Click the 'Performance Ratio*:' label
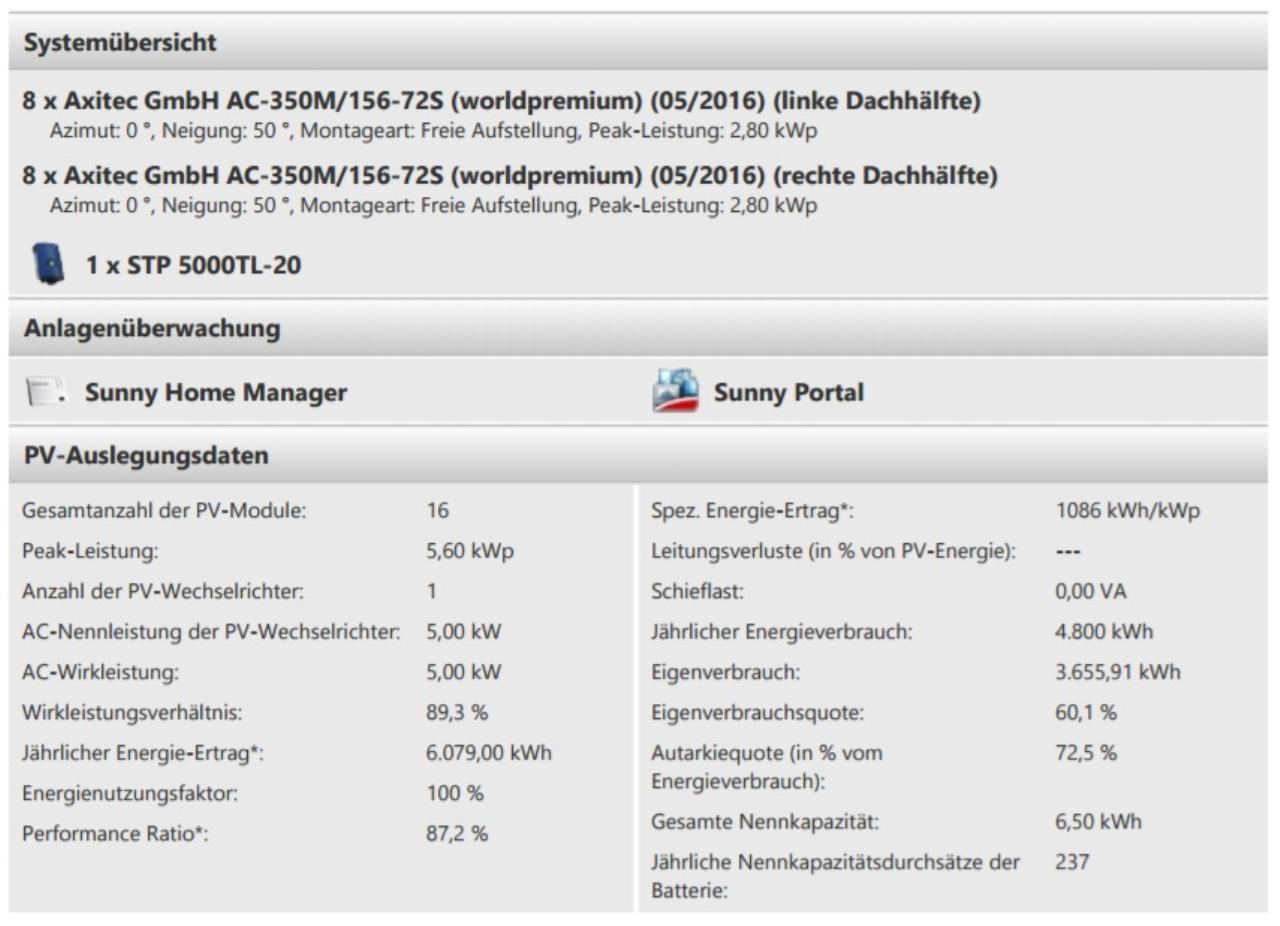Image resolution: width=1280 pixels, height=926 pixels. point(115,835)
